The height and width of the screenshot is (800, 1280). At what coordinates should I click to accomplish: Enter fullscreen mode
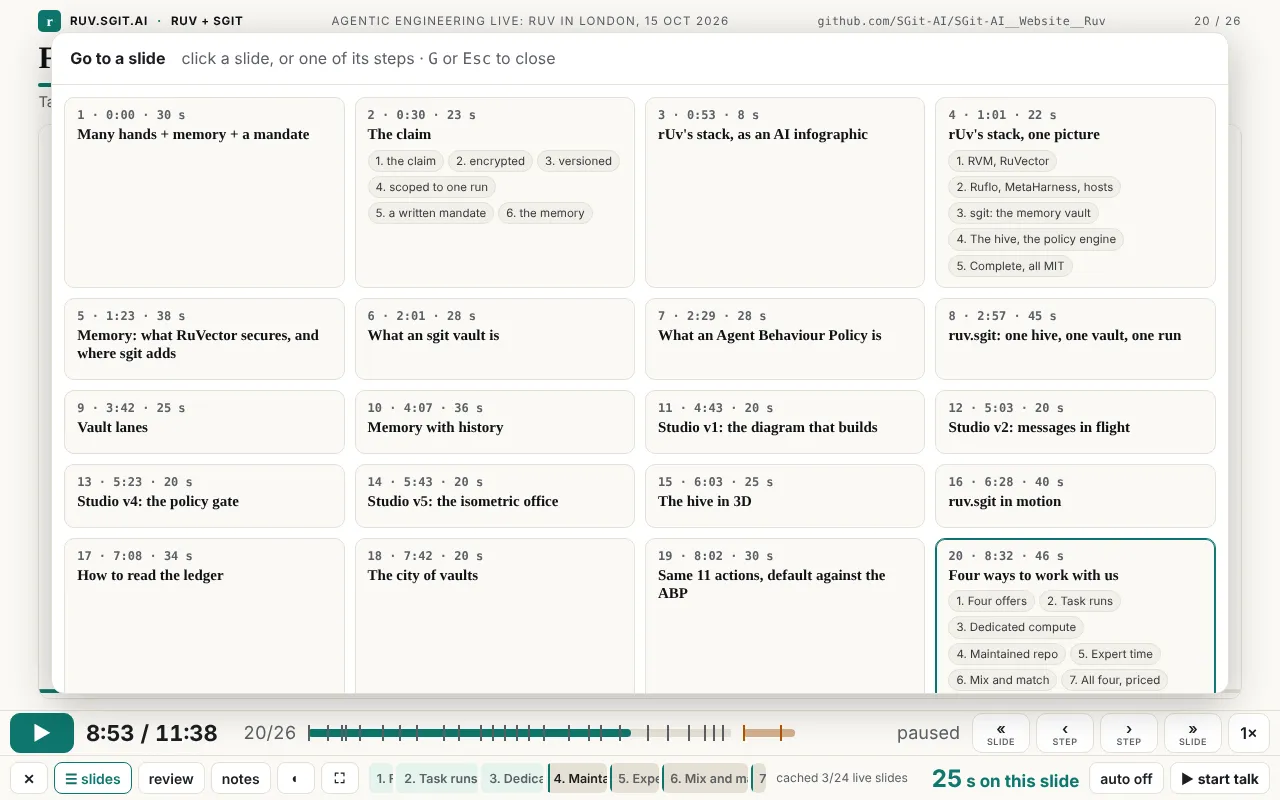point(339,779)
